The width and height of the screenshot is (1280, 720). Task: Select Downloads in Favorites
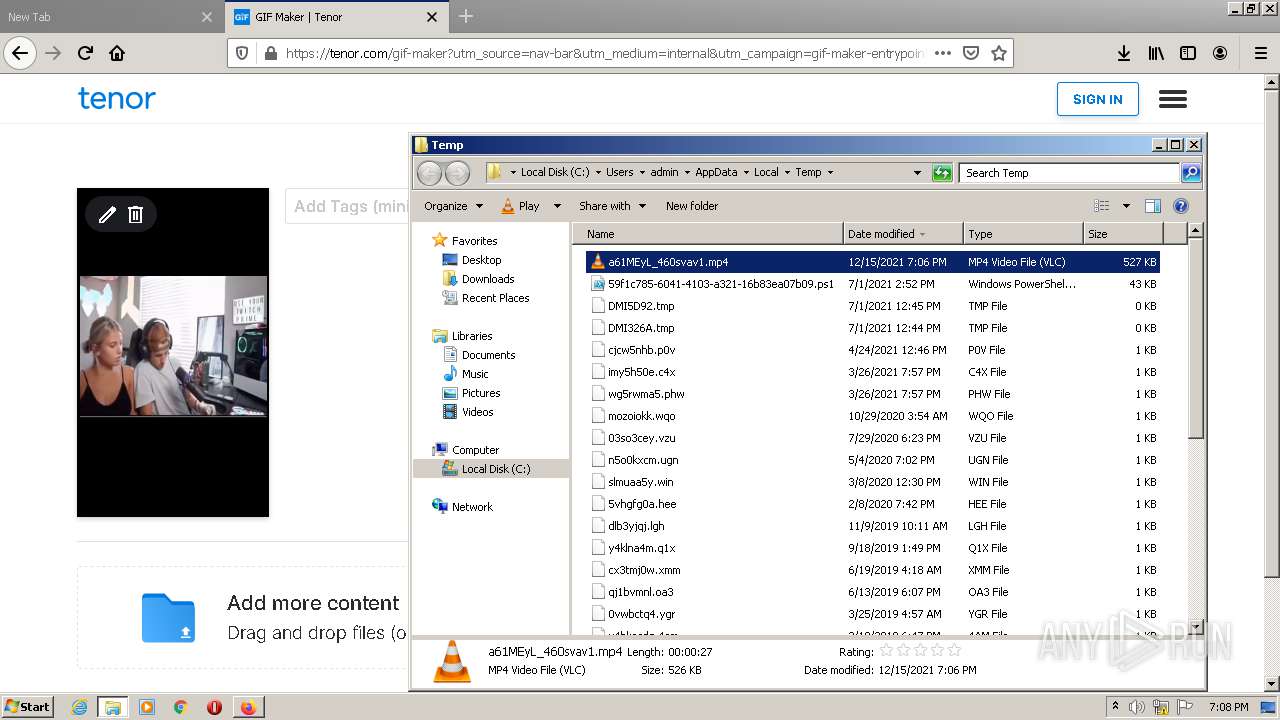[488, 279]
